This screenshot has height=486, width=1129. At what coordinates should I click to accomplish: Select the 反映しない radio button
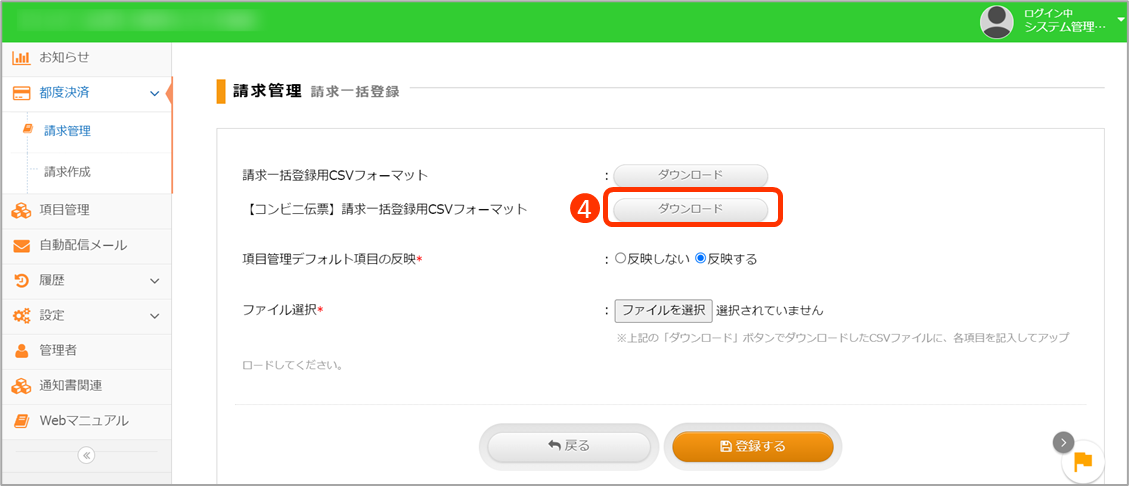620,259
